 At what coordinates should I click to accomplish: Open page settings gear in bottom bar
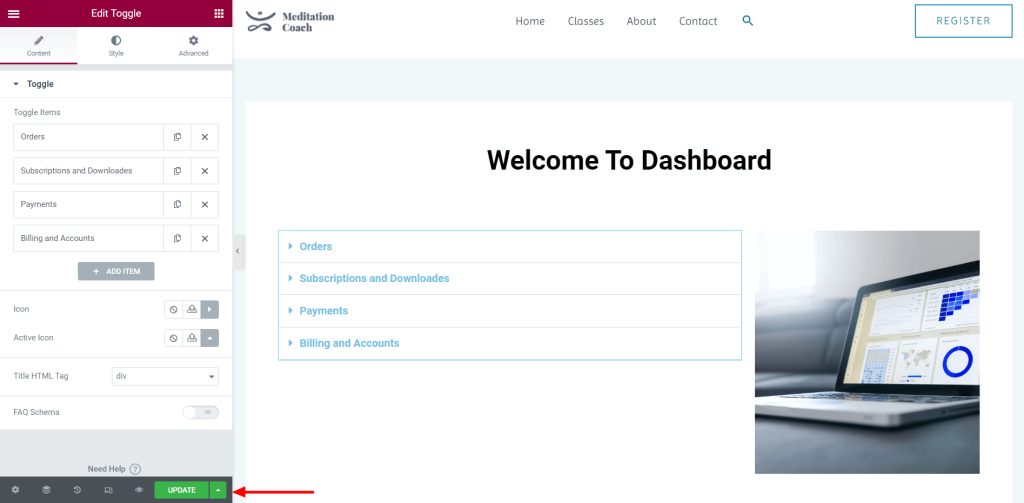[x=15, y=490]
